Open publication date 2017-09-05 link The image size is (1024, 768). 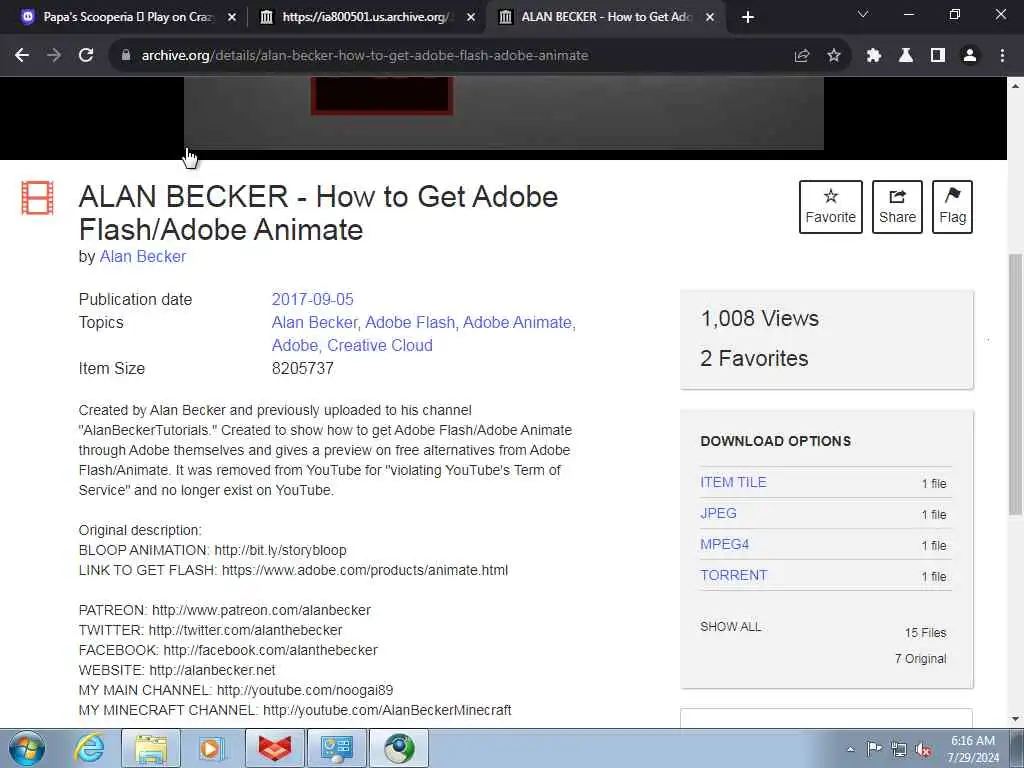click(x=312, y=299)
